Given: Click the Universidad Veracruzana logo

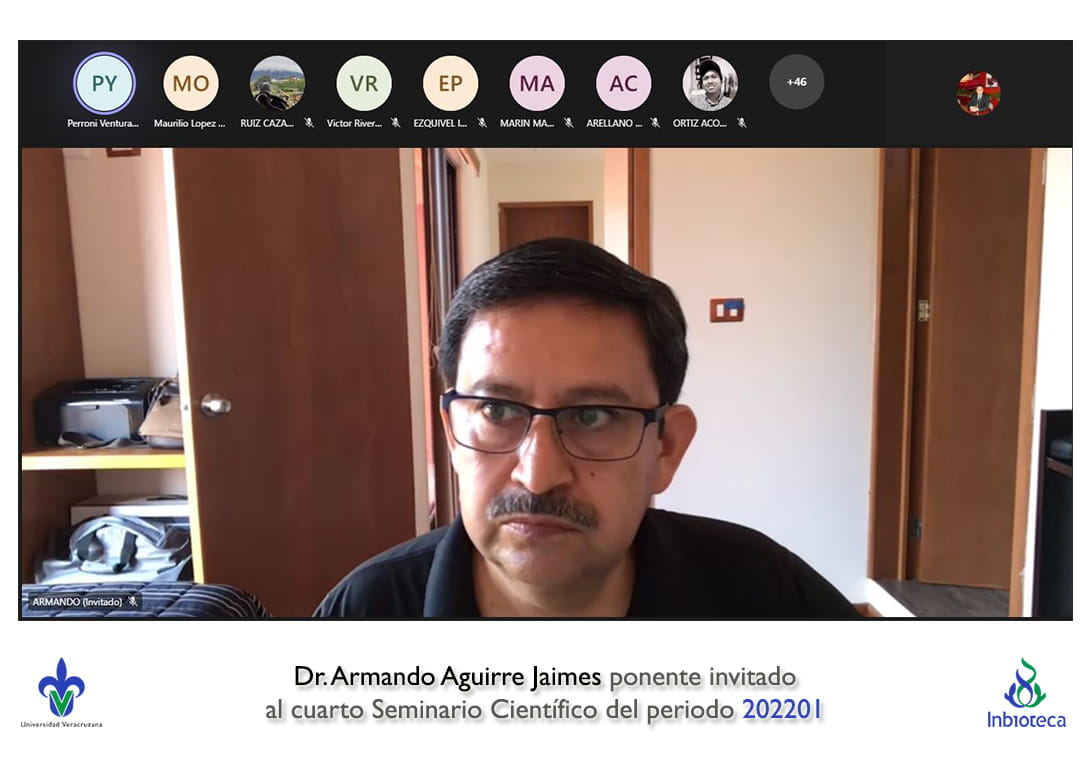Looking at the screenshot, I should [x=61, y=692].
